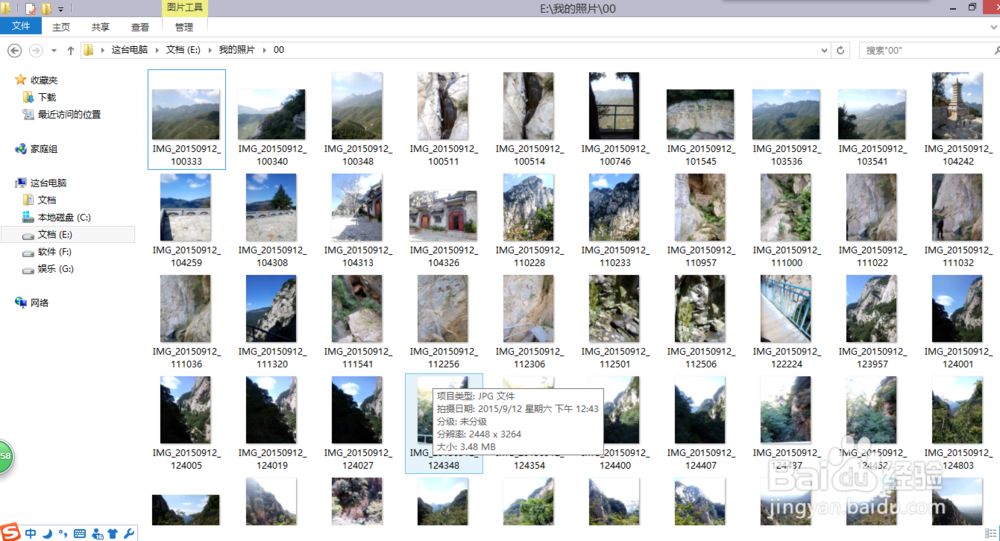
Task: Open 软件 (F:) drive in the sidebar
Action: point(47,251)
